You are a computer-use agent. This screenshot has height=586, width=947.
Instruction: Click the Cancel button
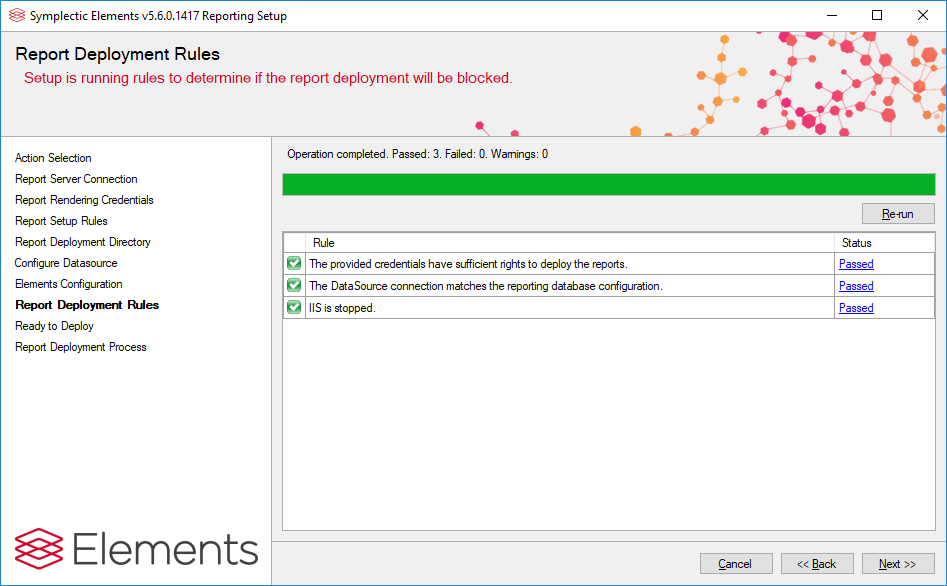pyautogui.click(x=736, y=564)
